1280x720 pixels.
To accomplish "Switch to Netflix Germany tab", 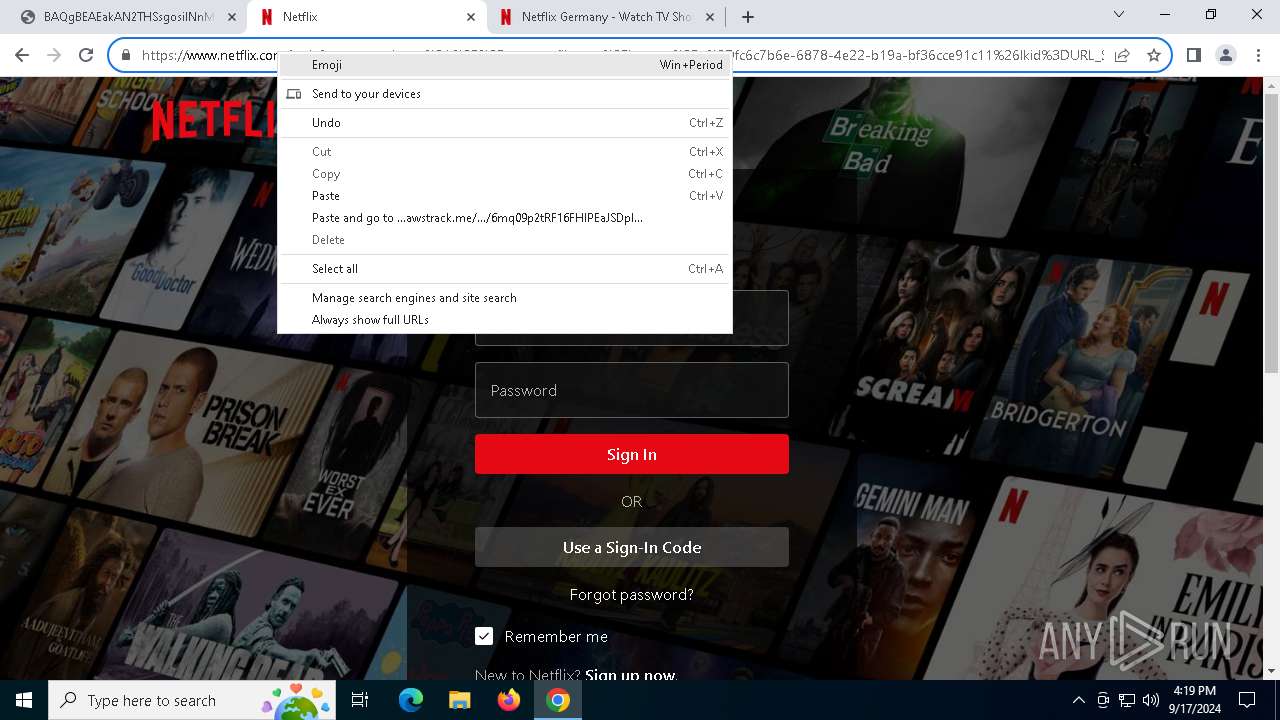I will (606, 17).
